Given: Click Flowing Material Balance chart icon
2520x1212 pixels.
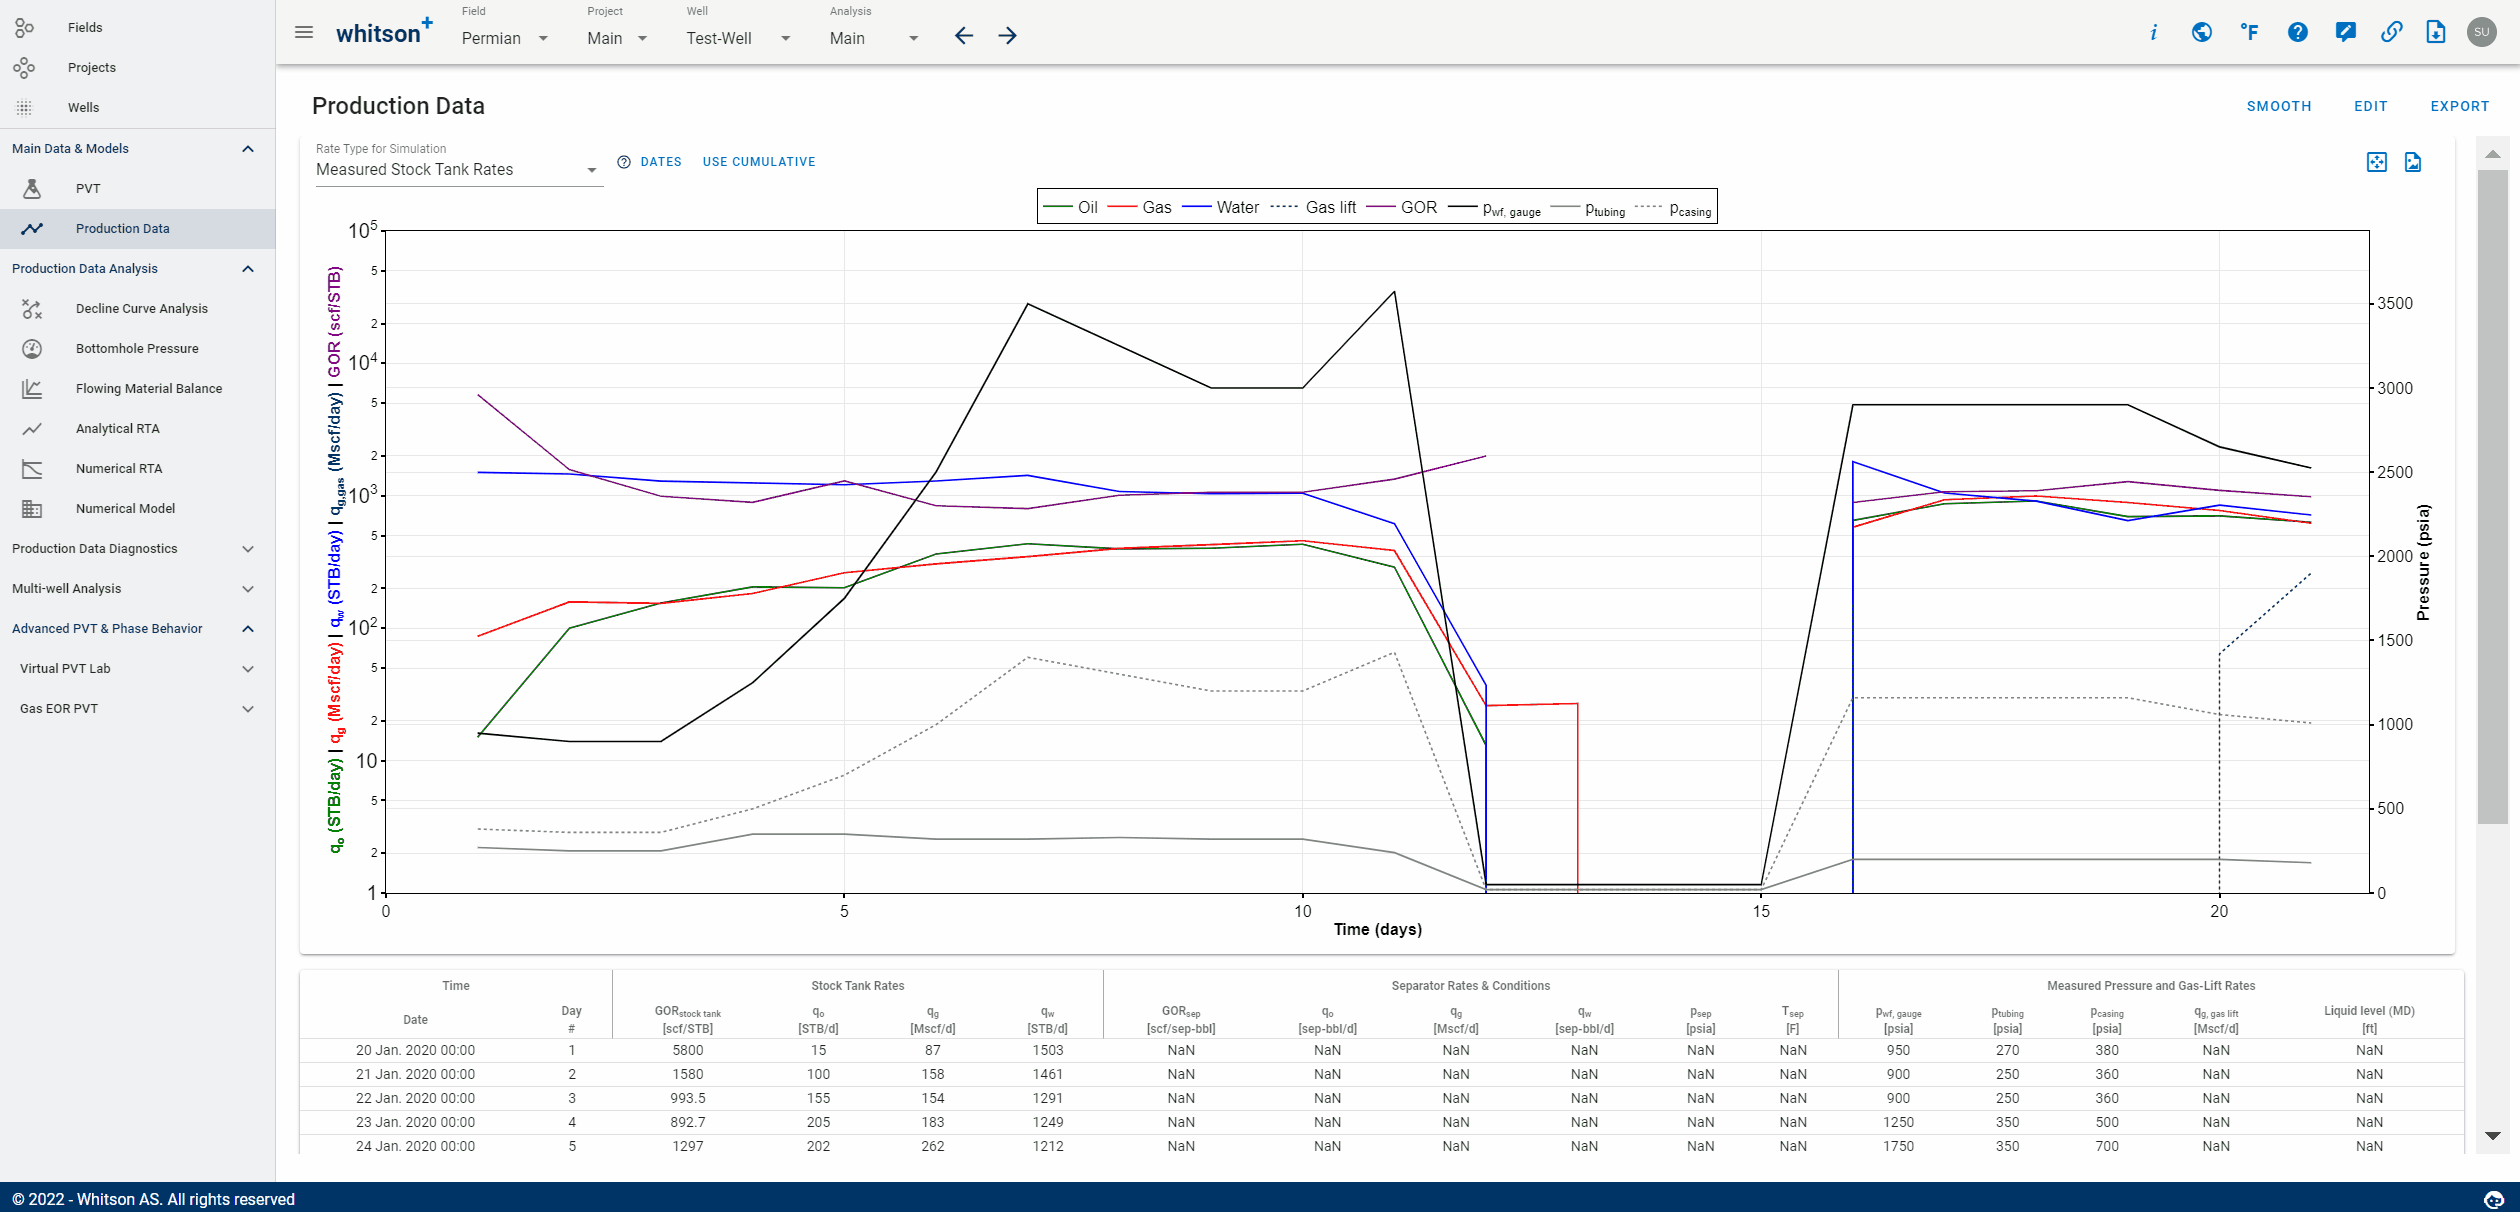Looking at the screenshot, I should 32,389.
